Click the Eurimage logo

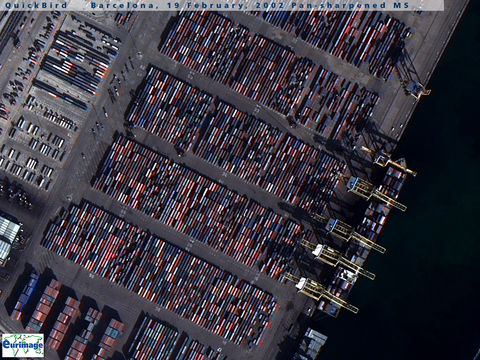(23, 345)
